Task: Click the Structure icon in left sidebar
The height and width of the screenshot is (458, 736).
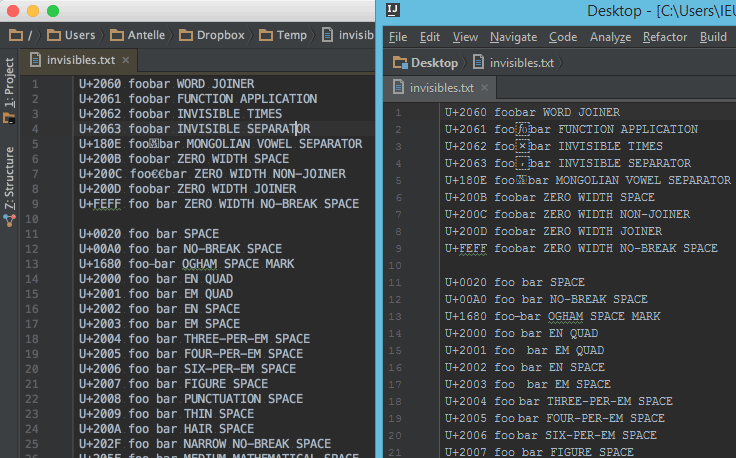Action: pos(9,220)
